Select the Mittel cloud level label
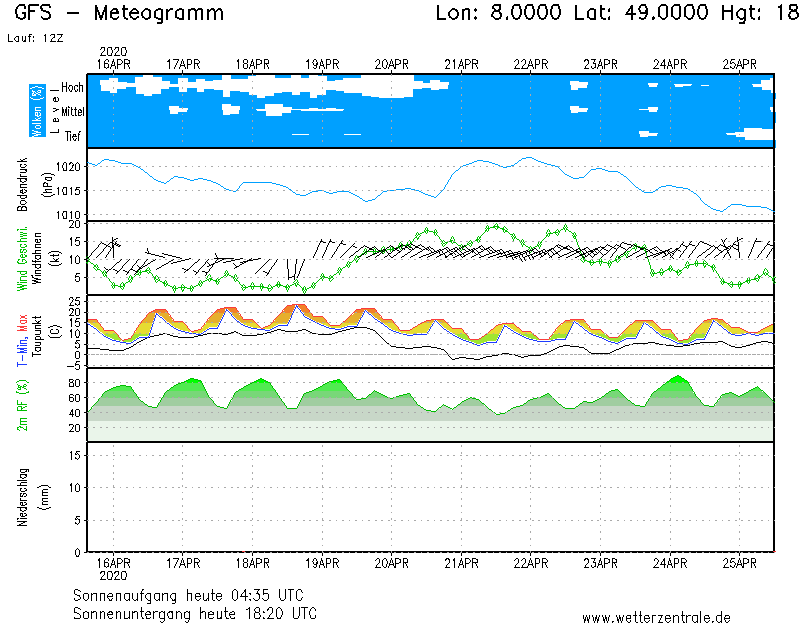The image size is (800, 625). (x=72, y=112)
